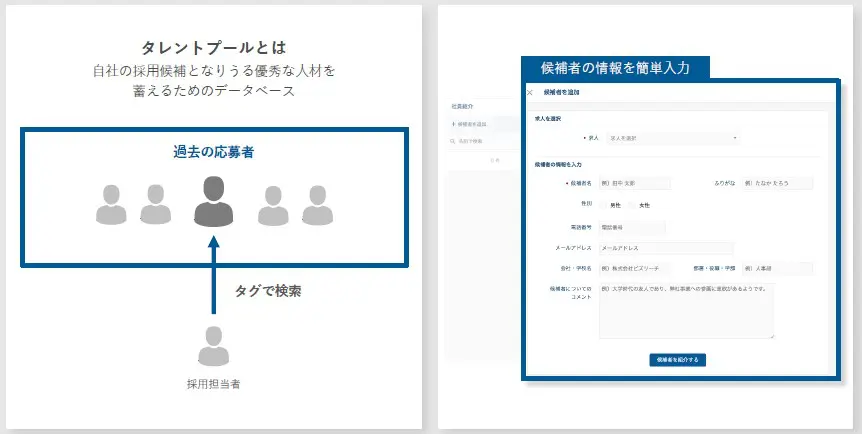Click the rightmost gray applicant icon
Screen dimensions: 862x434
point(316,204)
